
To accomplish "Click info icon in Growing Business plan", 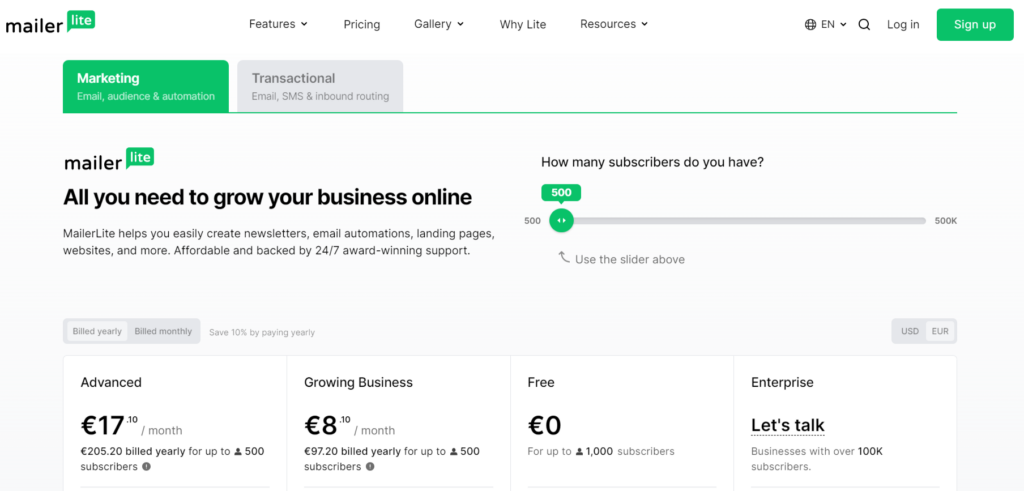I will pos(370,467).
